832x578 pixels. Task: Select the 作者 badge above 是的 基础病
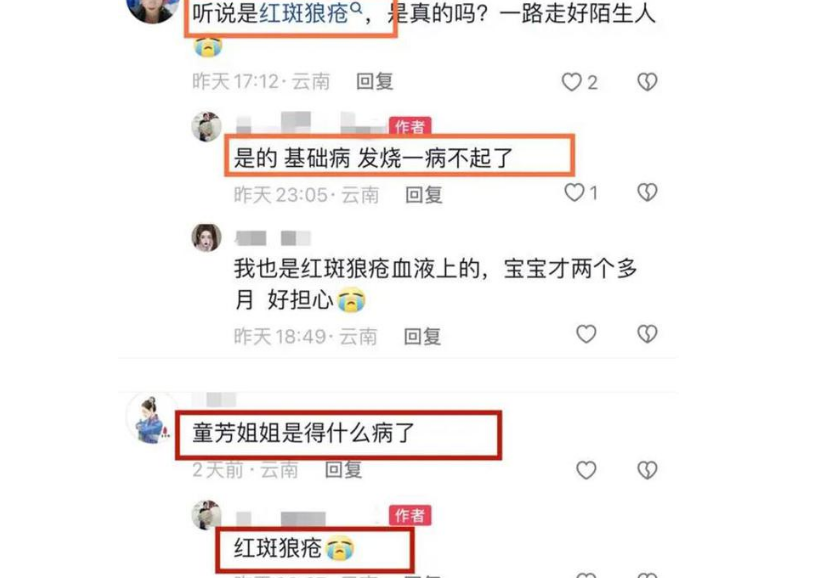pos(410,126)
